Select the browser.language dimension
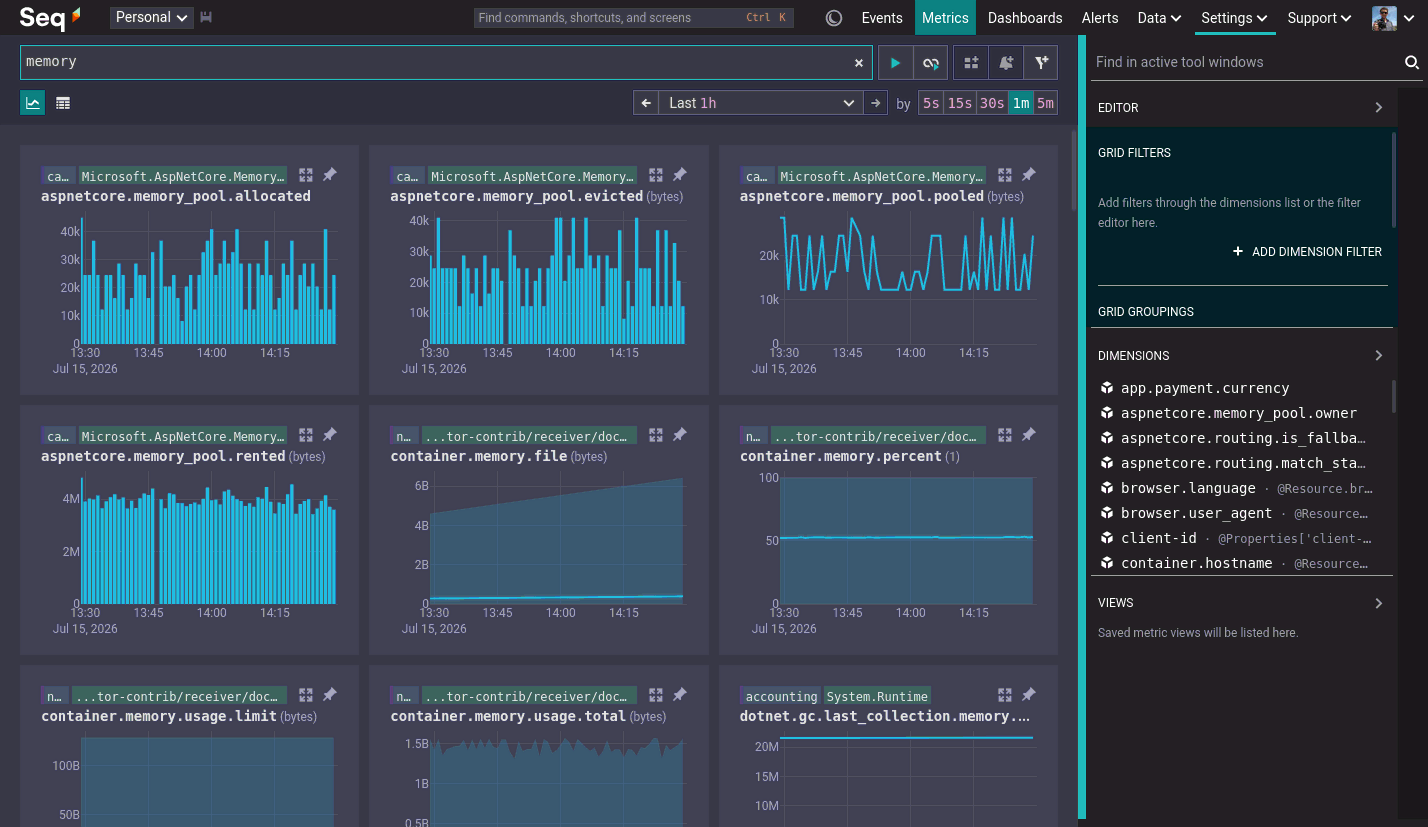 pyautogui.click(x=1188, y=488)
